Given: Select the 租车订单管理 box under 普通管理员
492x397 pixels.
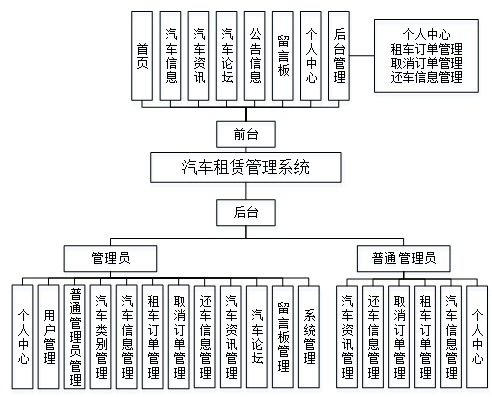Looking at the screenshot, I should pos(425,337).
